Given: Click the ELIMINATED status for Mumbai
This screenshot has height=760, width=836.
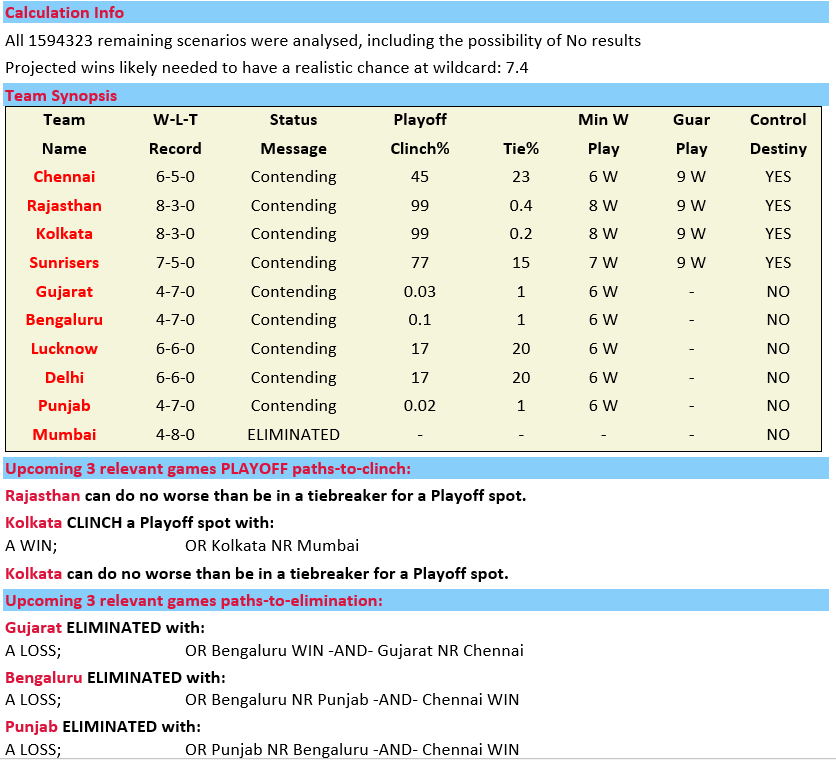Looking at the screenshot, I should pyautogui.click(x=293, y=434).
